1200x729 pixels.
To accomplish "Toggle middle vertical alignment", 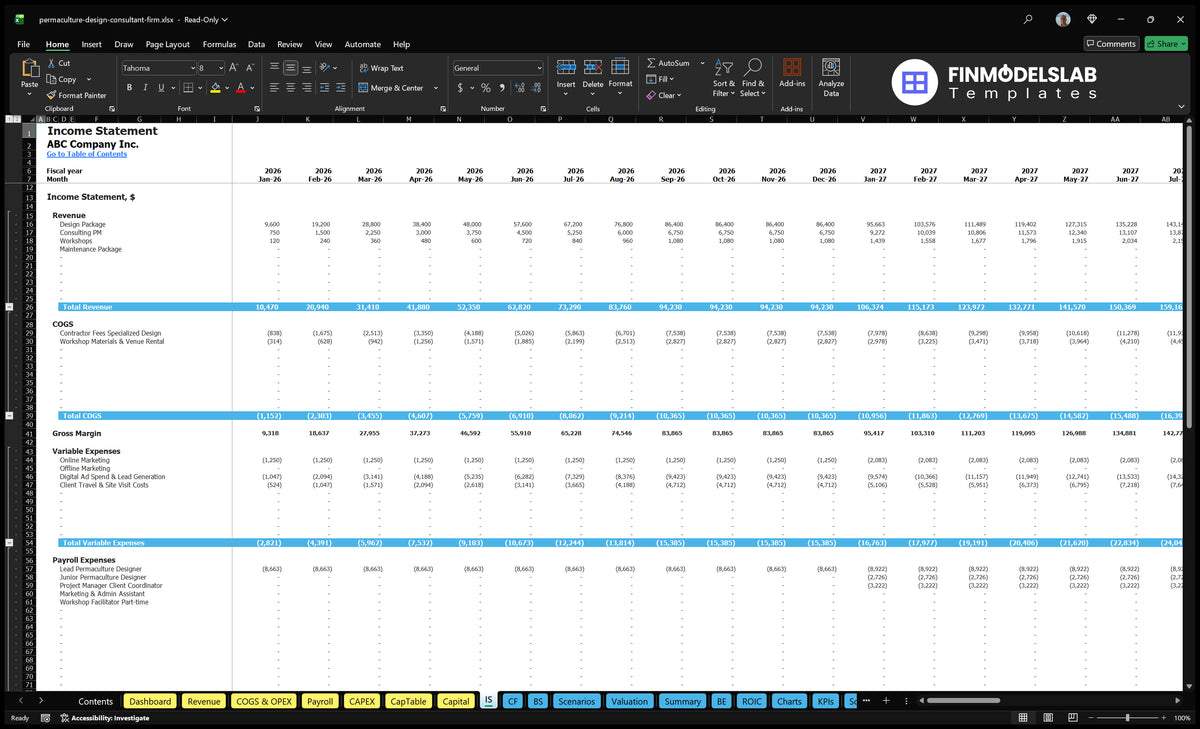I will [291, 68].
